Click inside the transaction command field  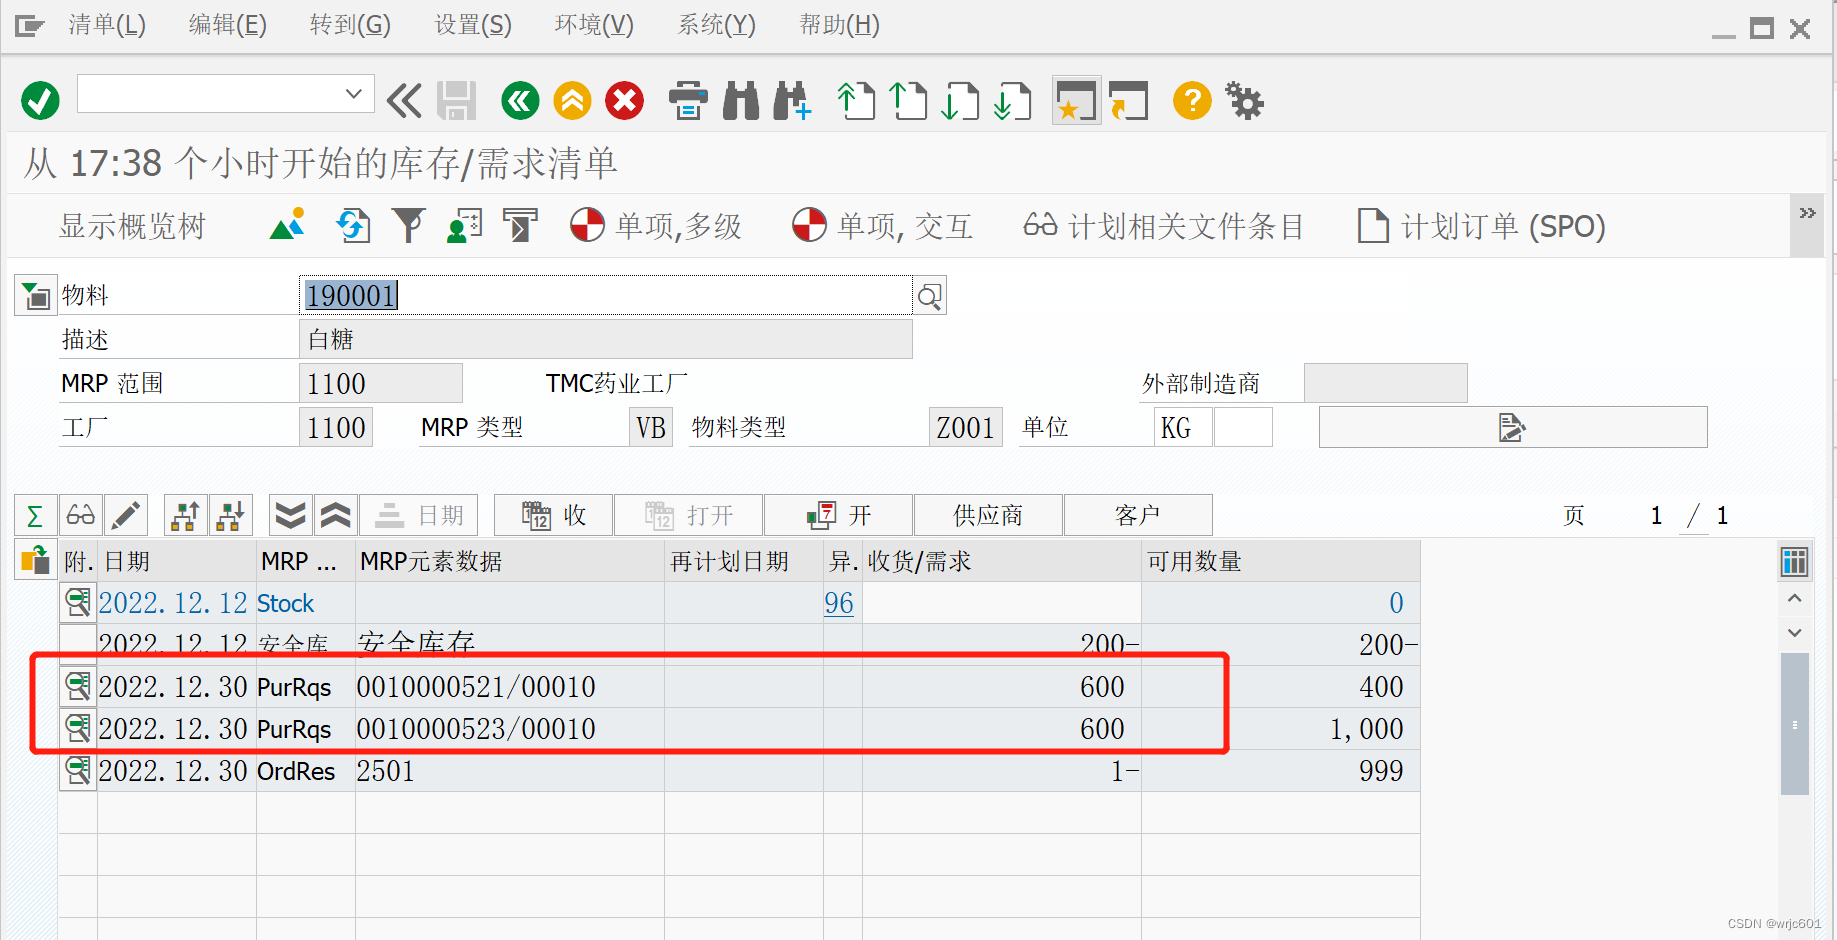(x=210, y=94)
